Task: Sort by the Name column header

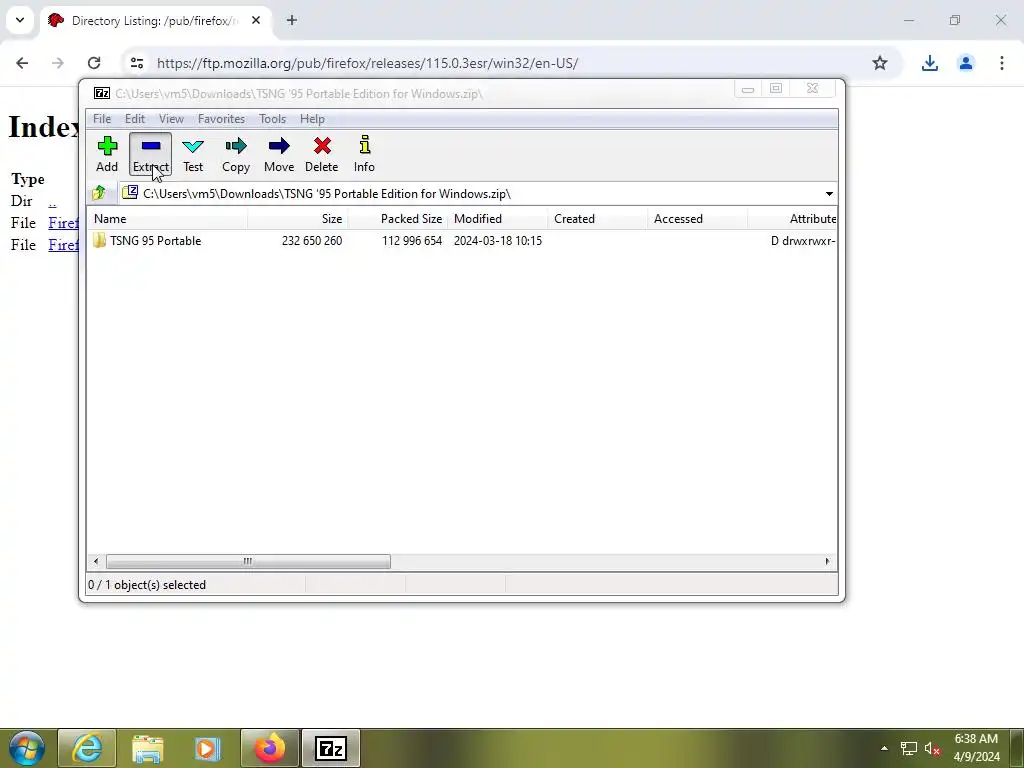Action: coord(167,219)
